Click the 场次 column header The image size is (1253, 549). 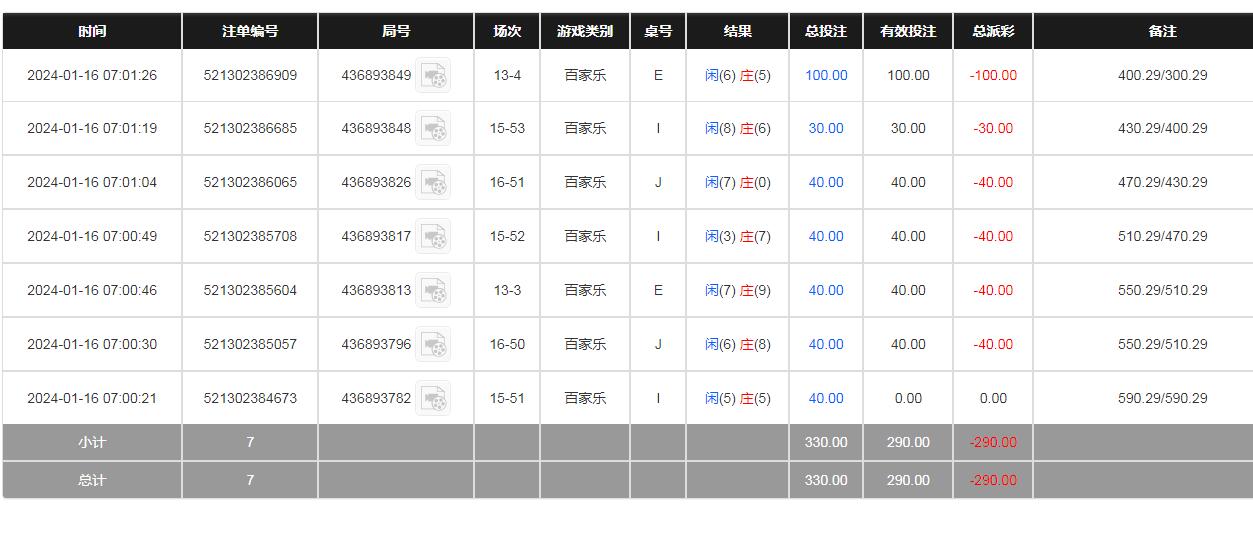click(x=507, y=31)
